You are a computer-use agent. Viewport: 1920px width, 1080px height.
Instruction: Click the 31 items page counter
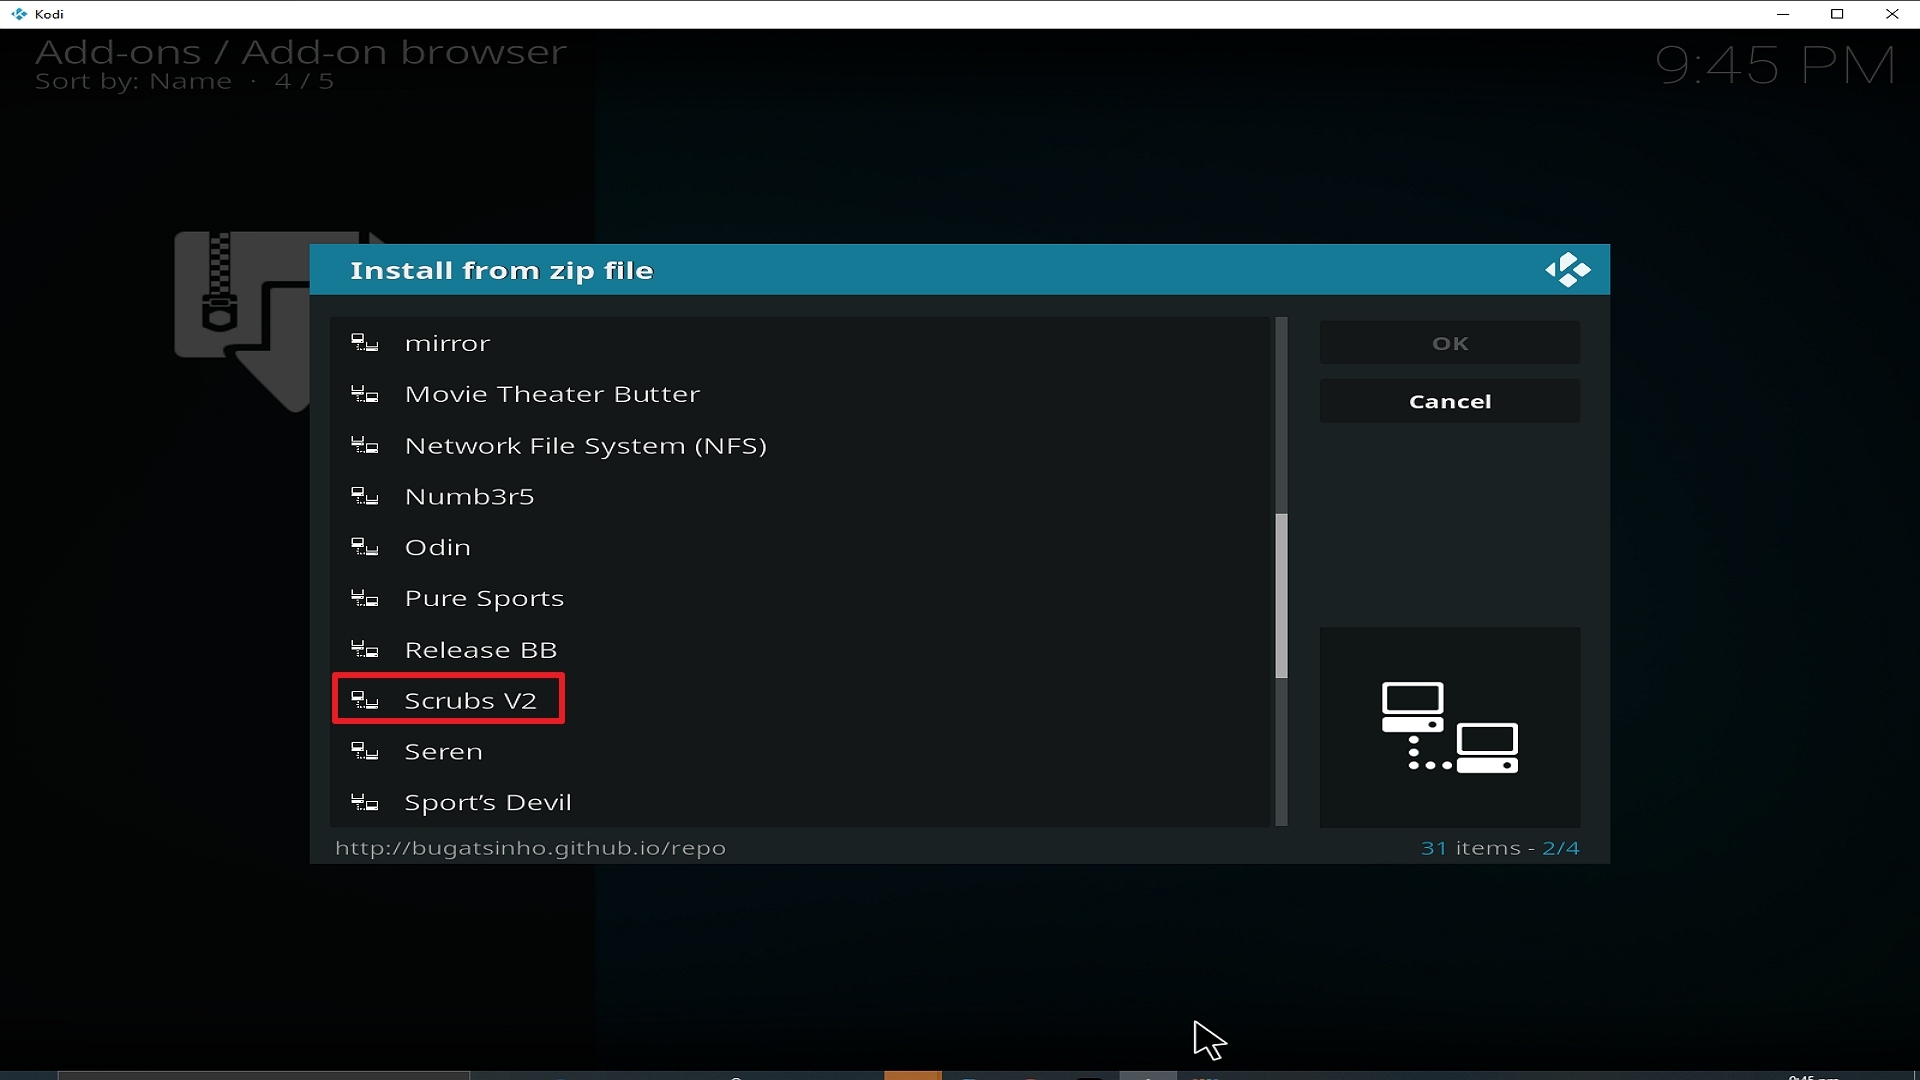[x=1500, y=848]
